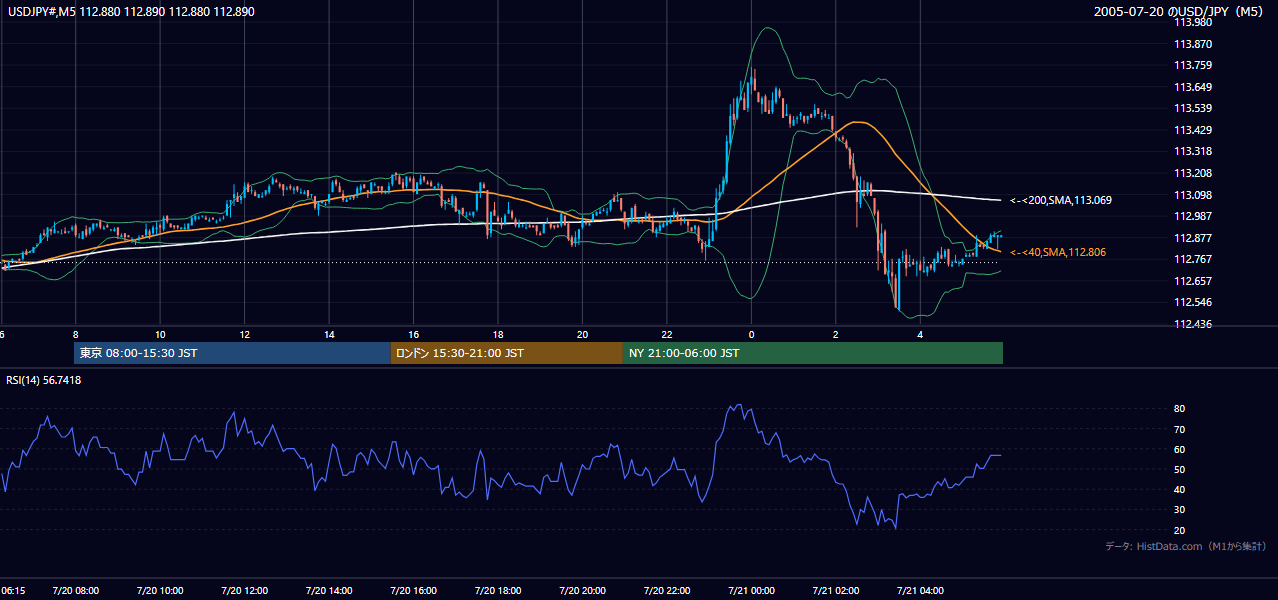The image size is (1278, 600).
Task: Click the 7/20 08:00 date label
Action: point(75,591)
